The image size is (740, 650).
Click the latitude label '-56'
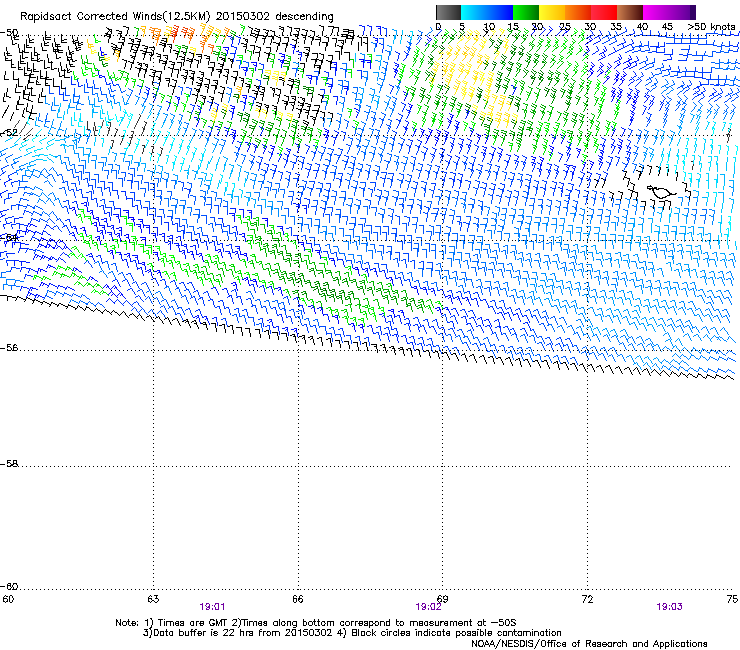(x=9, y=347)
